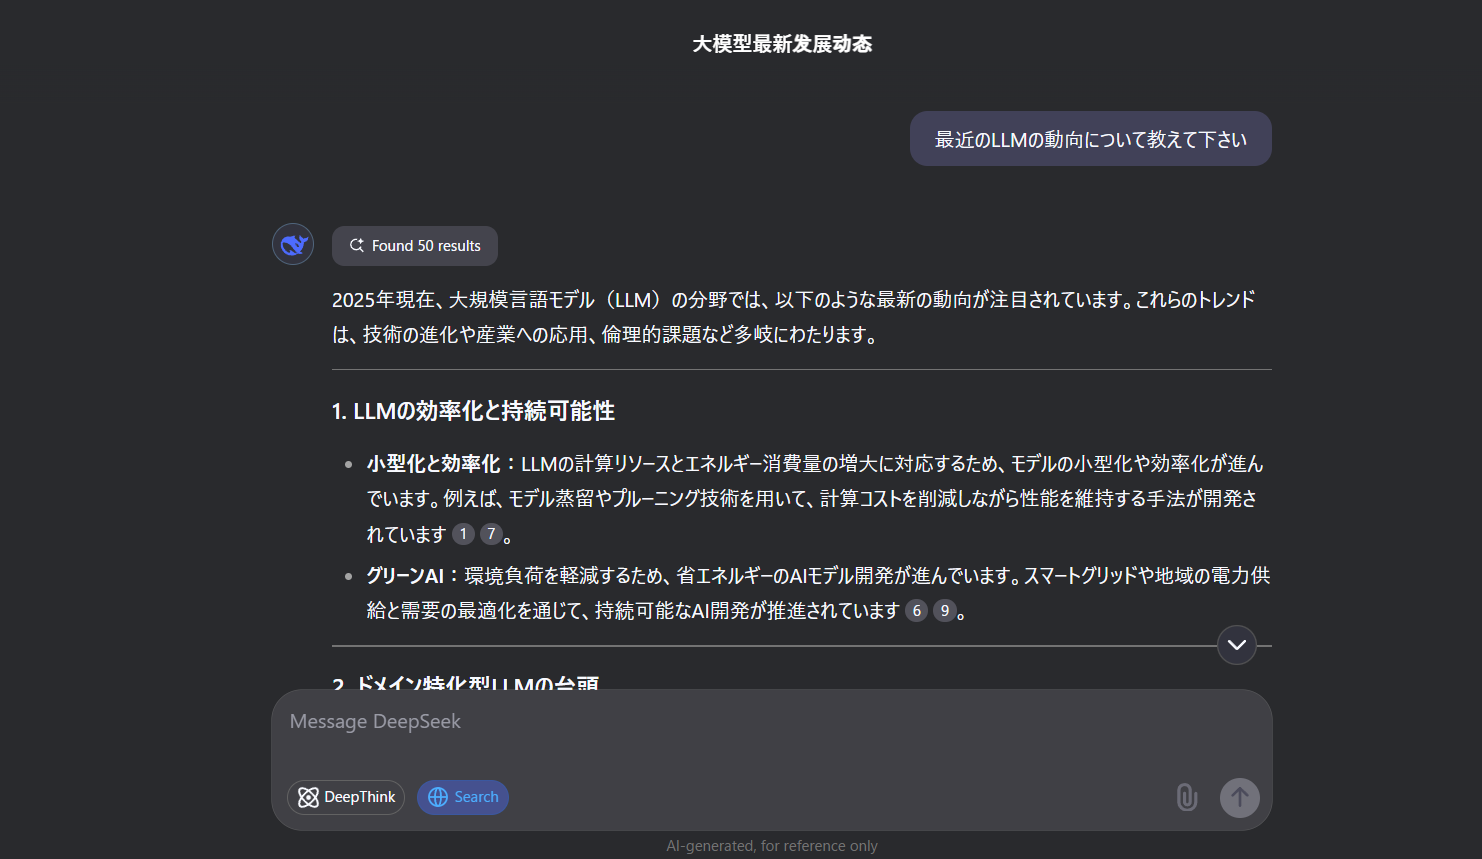Click the bold text グリーンAI

click(x=405, y=575)
